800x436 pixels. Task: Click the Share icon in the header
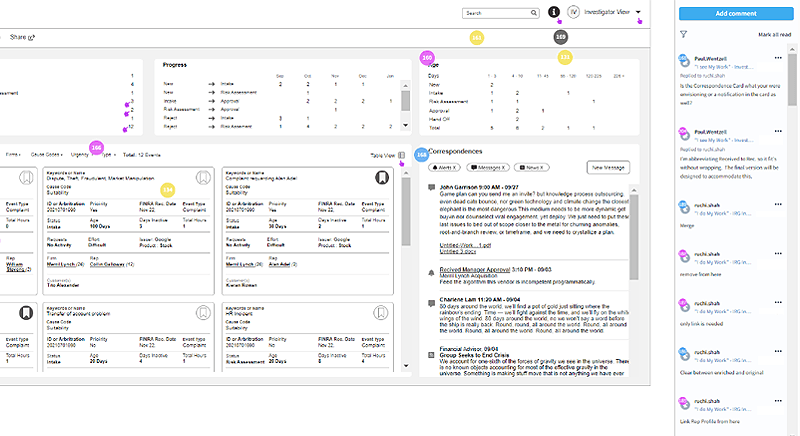(32, 37)
